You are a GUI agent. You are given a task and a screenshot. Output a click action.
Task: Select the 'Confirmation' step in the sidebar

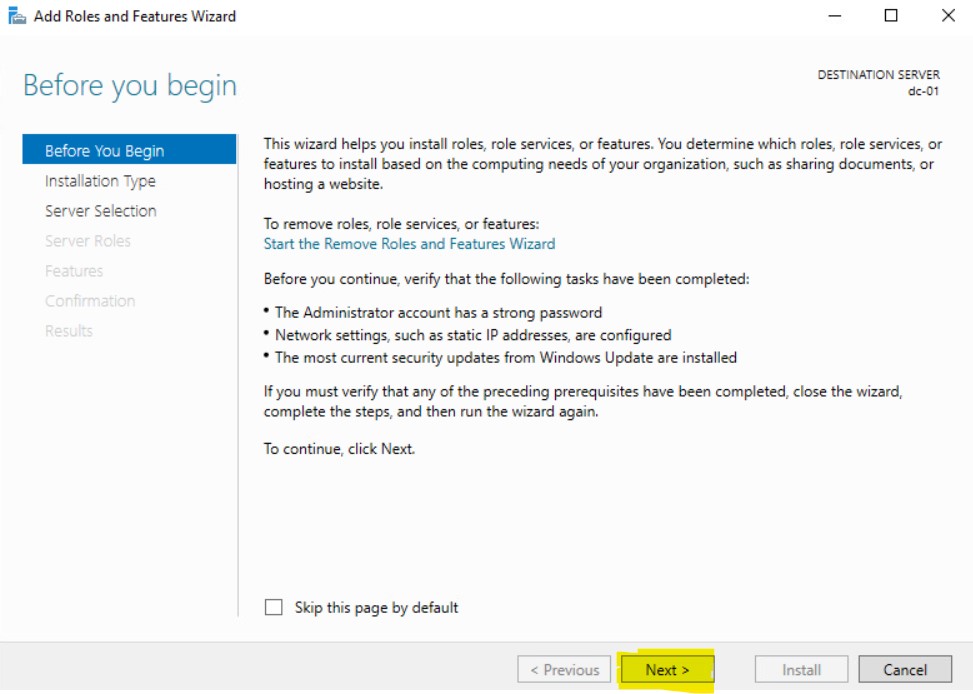[90, 301]
